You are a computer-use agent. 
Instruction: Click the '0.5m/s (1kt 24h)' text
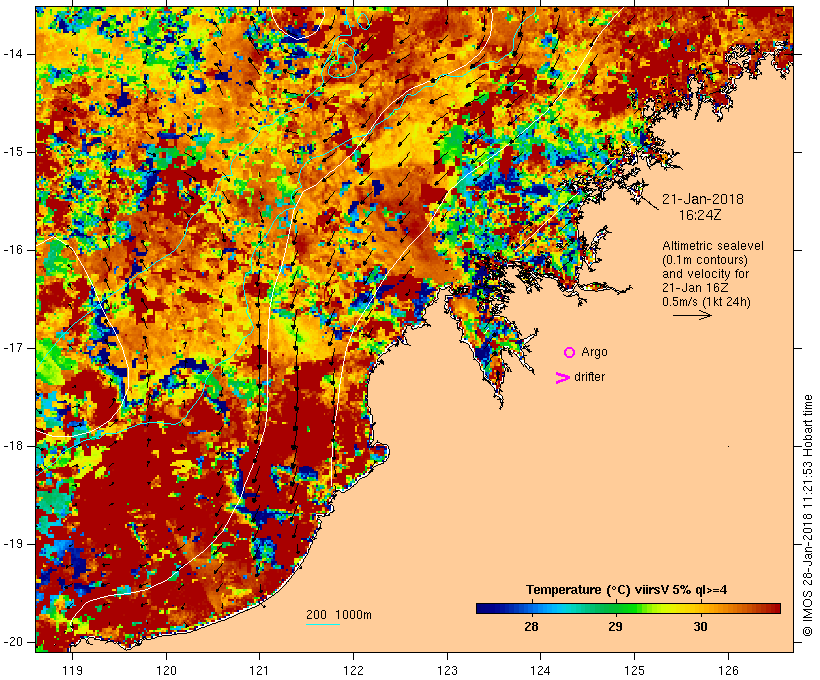pos(707,302)
